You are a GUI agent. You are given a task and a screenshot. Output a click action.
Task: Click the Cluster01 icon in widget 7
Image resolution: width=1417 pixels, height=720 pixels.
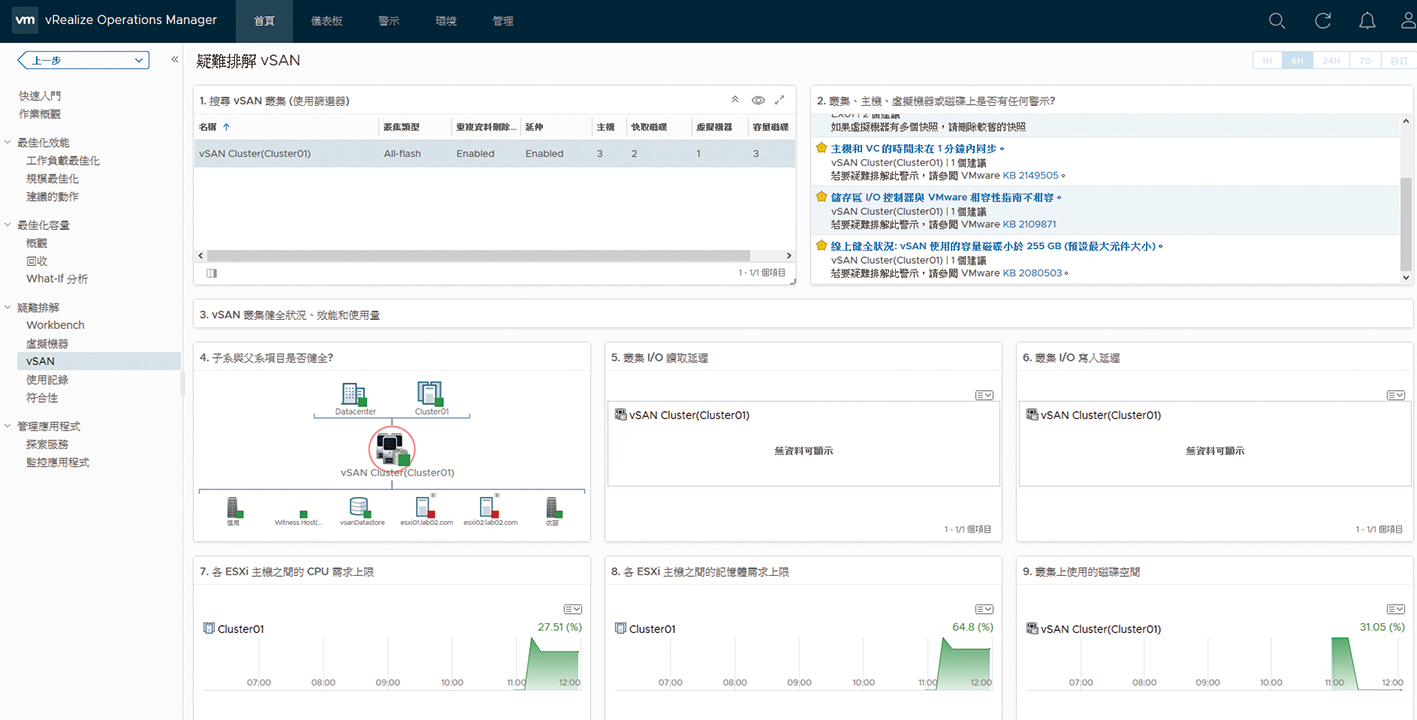click(209, 629)
